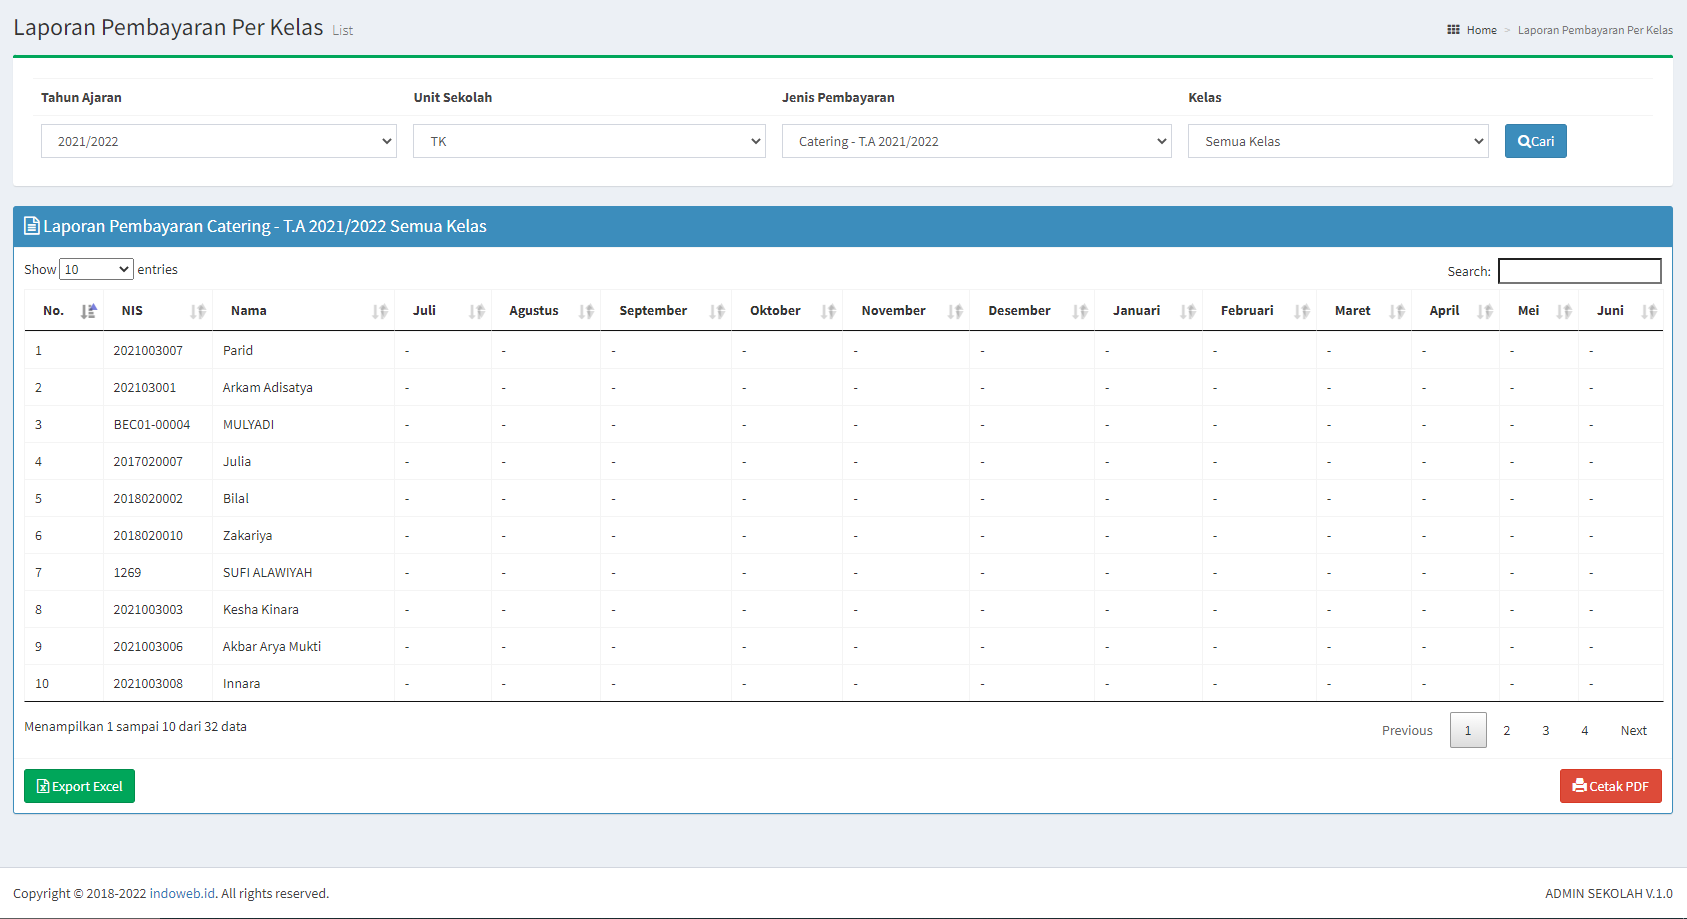
Task: Click the Nama column header label
Action: (249, 310)
